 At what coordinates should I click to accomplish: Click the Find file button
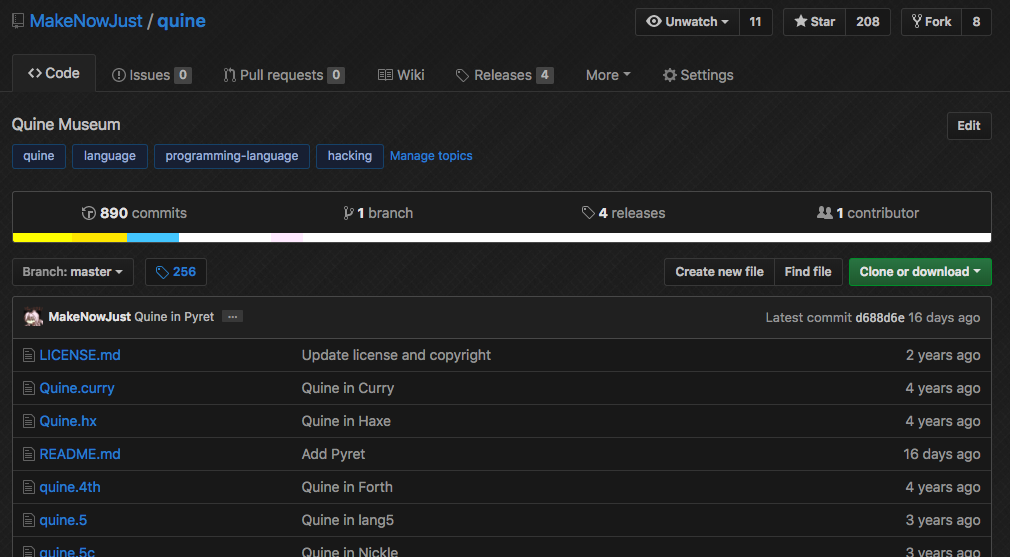click(808, 272)
